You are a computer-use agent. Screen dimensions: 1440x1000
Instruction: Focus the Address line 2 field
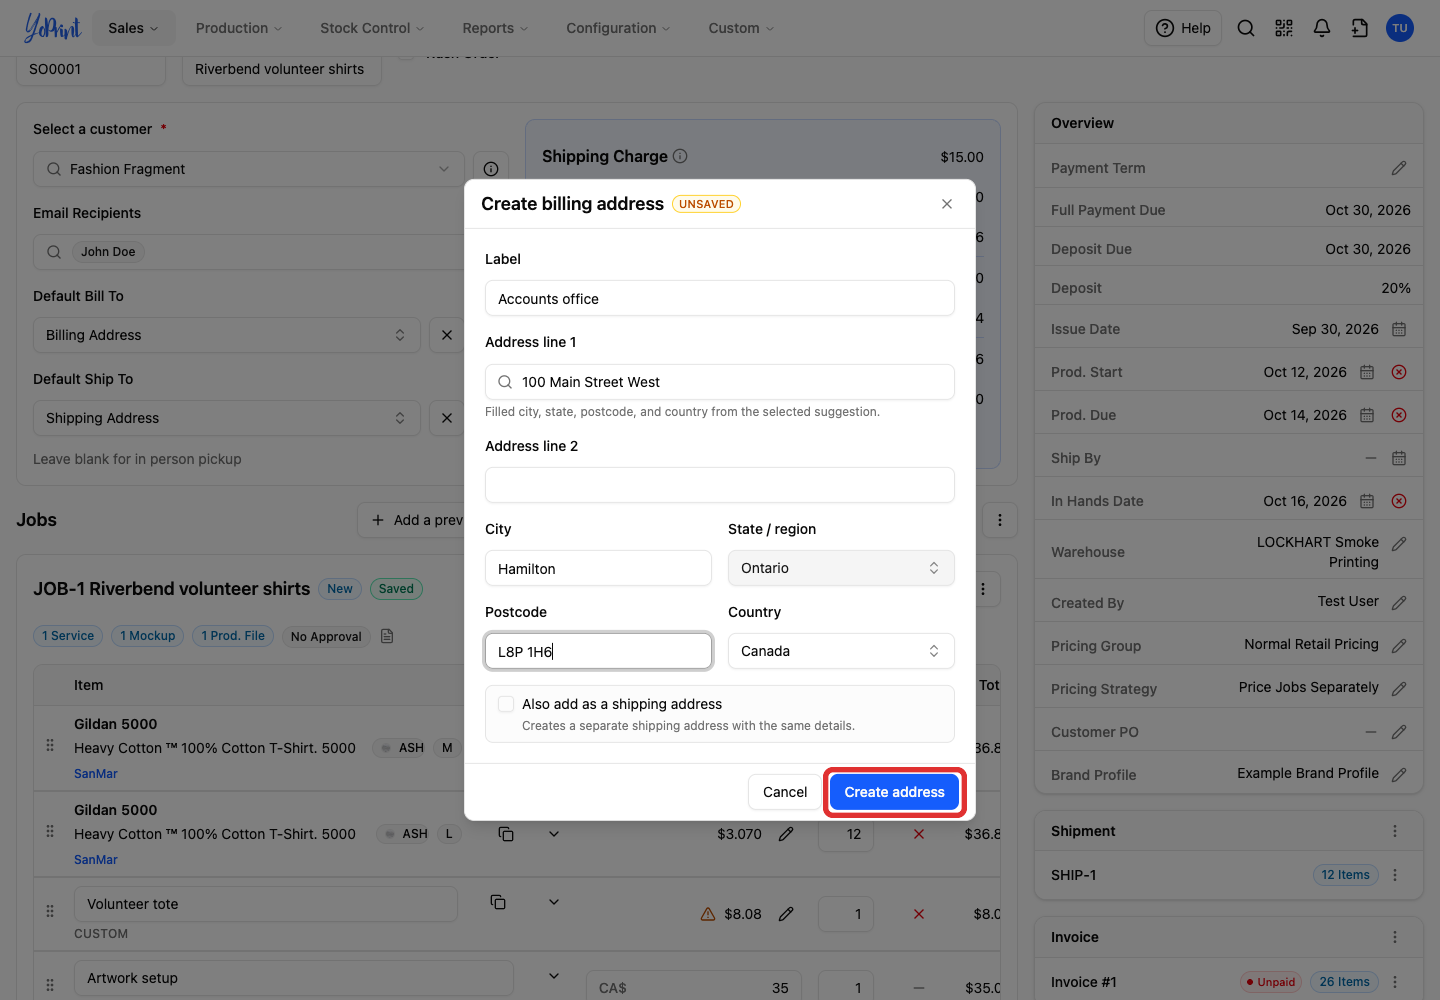pyautogui.click(x=720, y=485)
